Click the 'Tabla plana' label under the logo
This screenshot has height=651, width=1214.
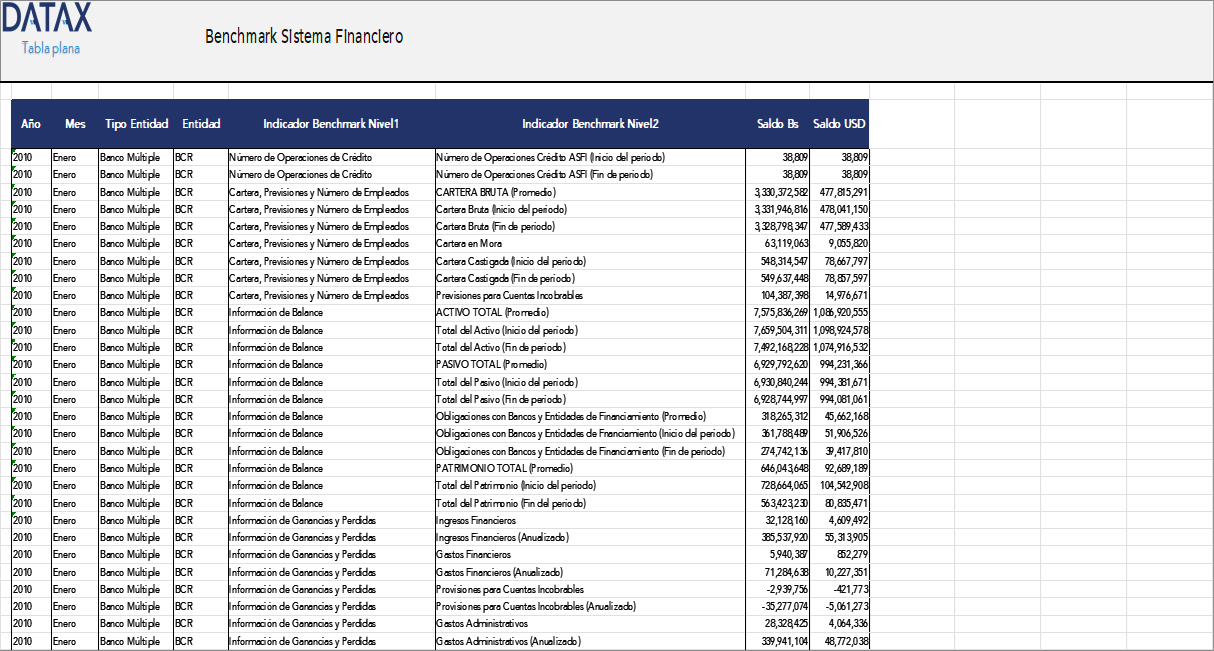(x=51, y=48)
